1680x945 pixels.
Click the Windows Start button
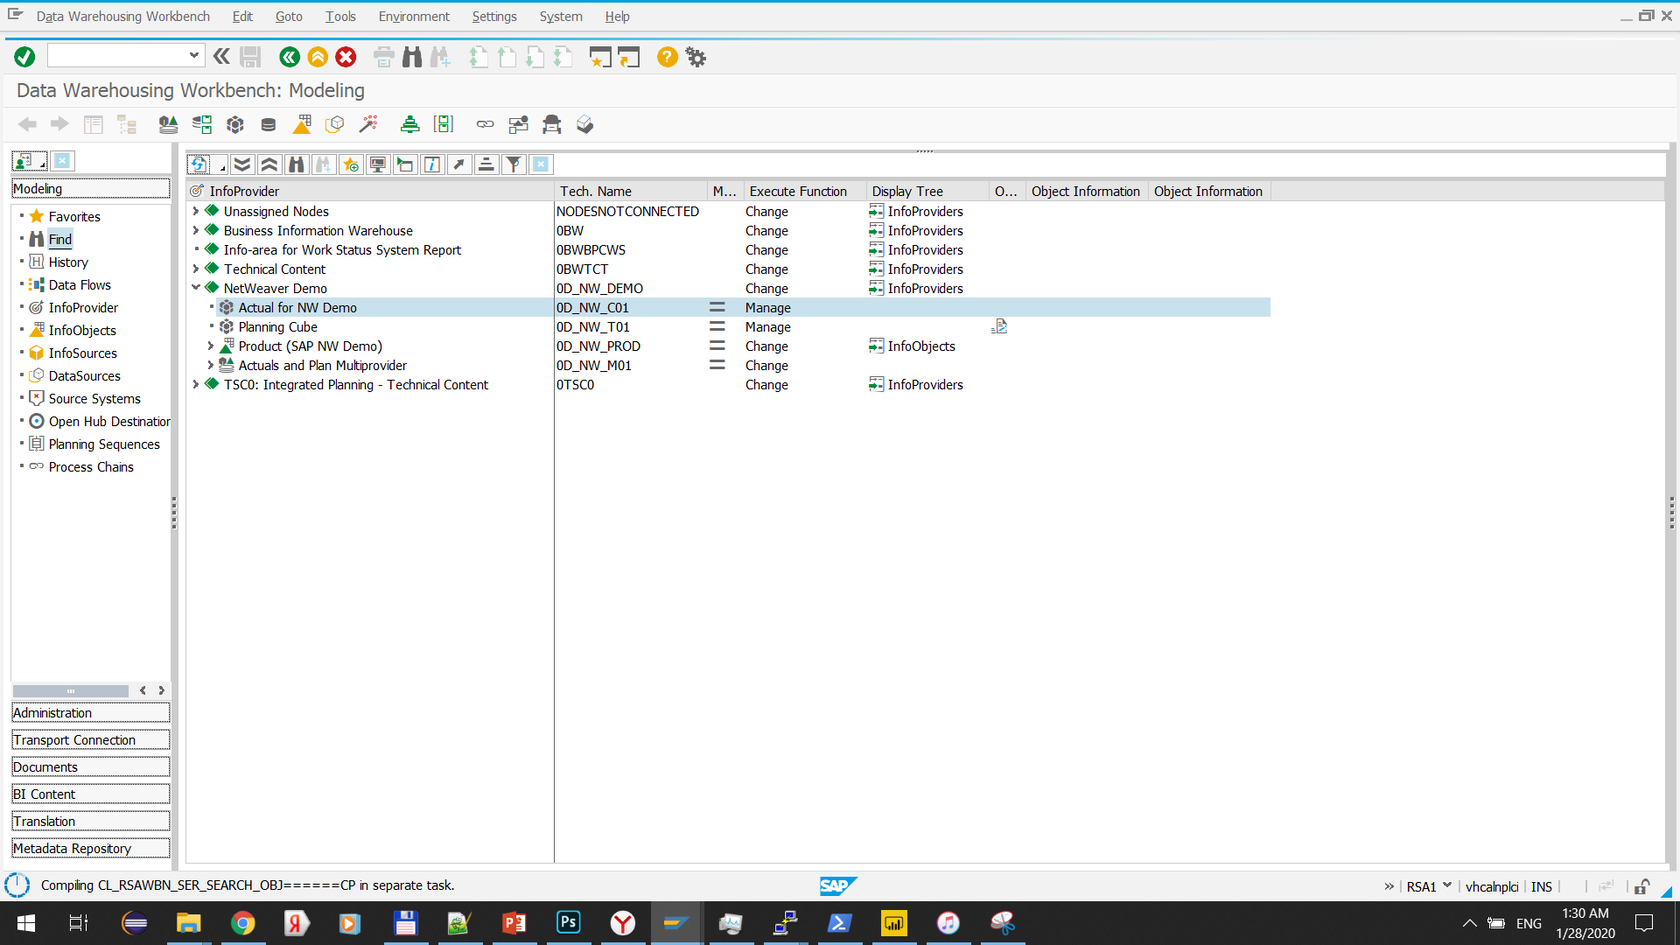coord(26,923)
